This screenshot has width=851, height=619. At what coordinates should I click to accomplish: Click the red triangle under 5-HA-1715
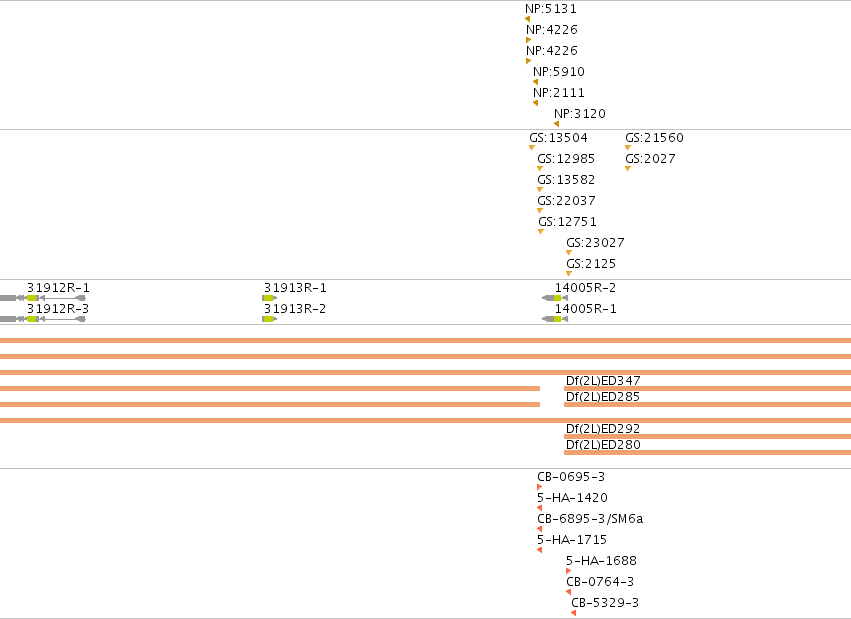pyautogui.click(x=539, y=550)
